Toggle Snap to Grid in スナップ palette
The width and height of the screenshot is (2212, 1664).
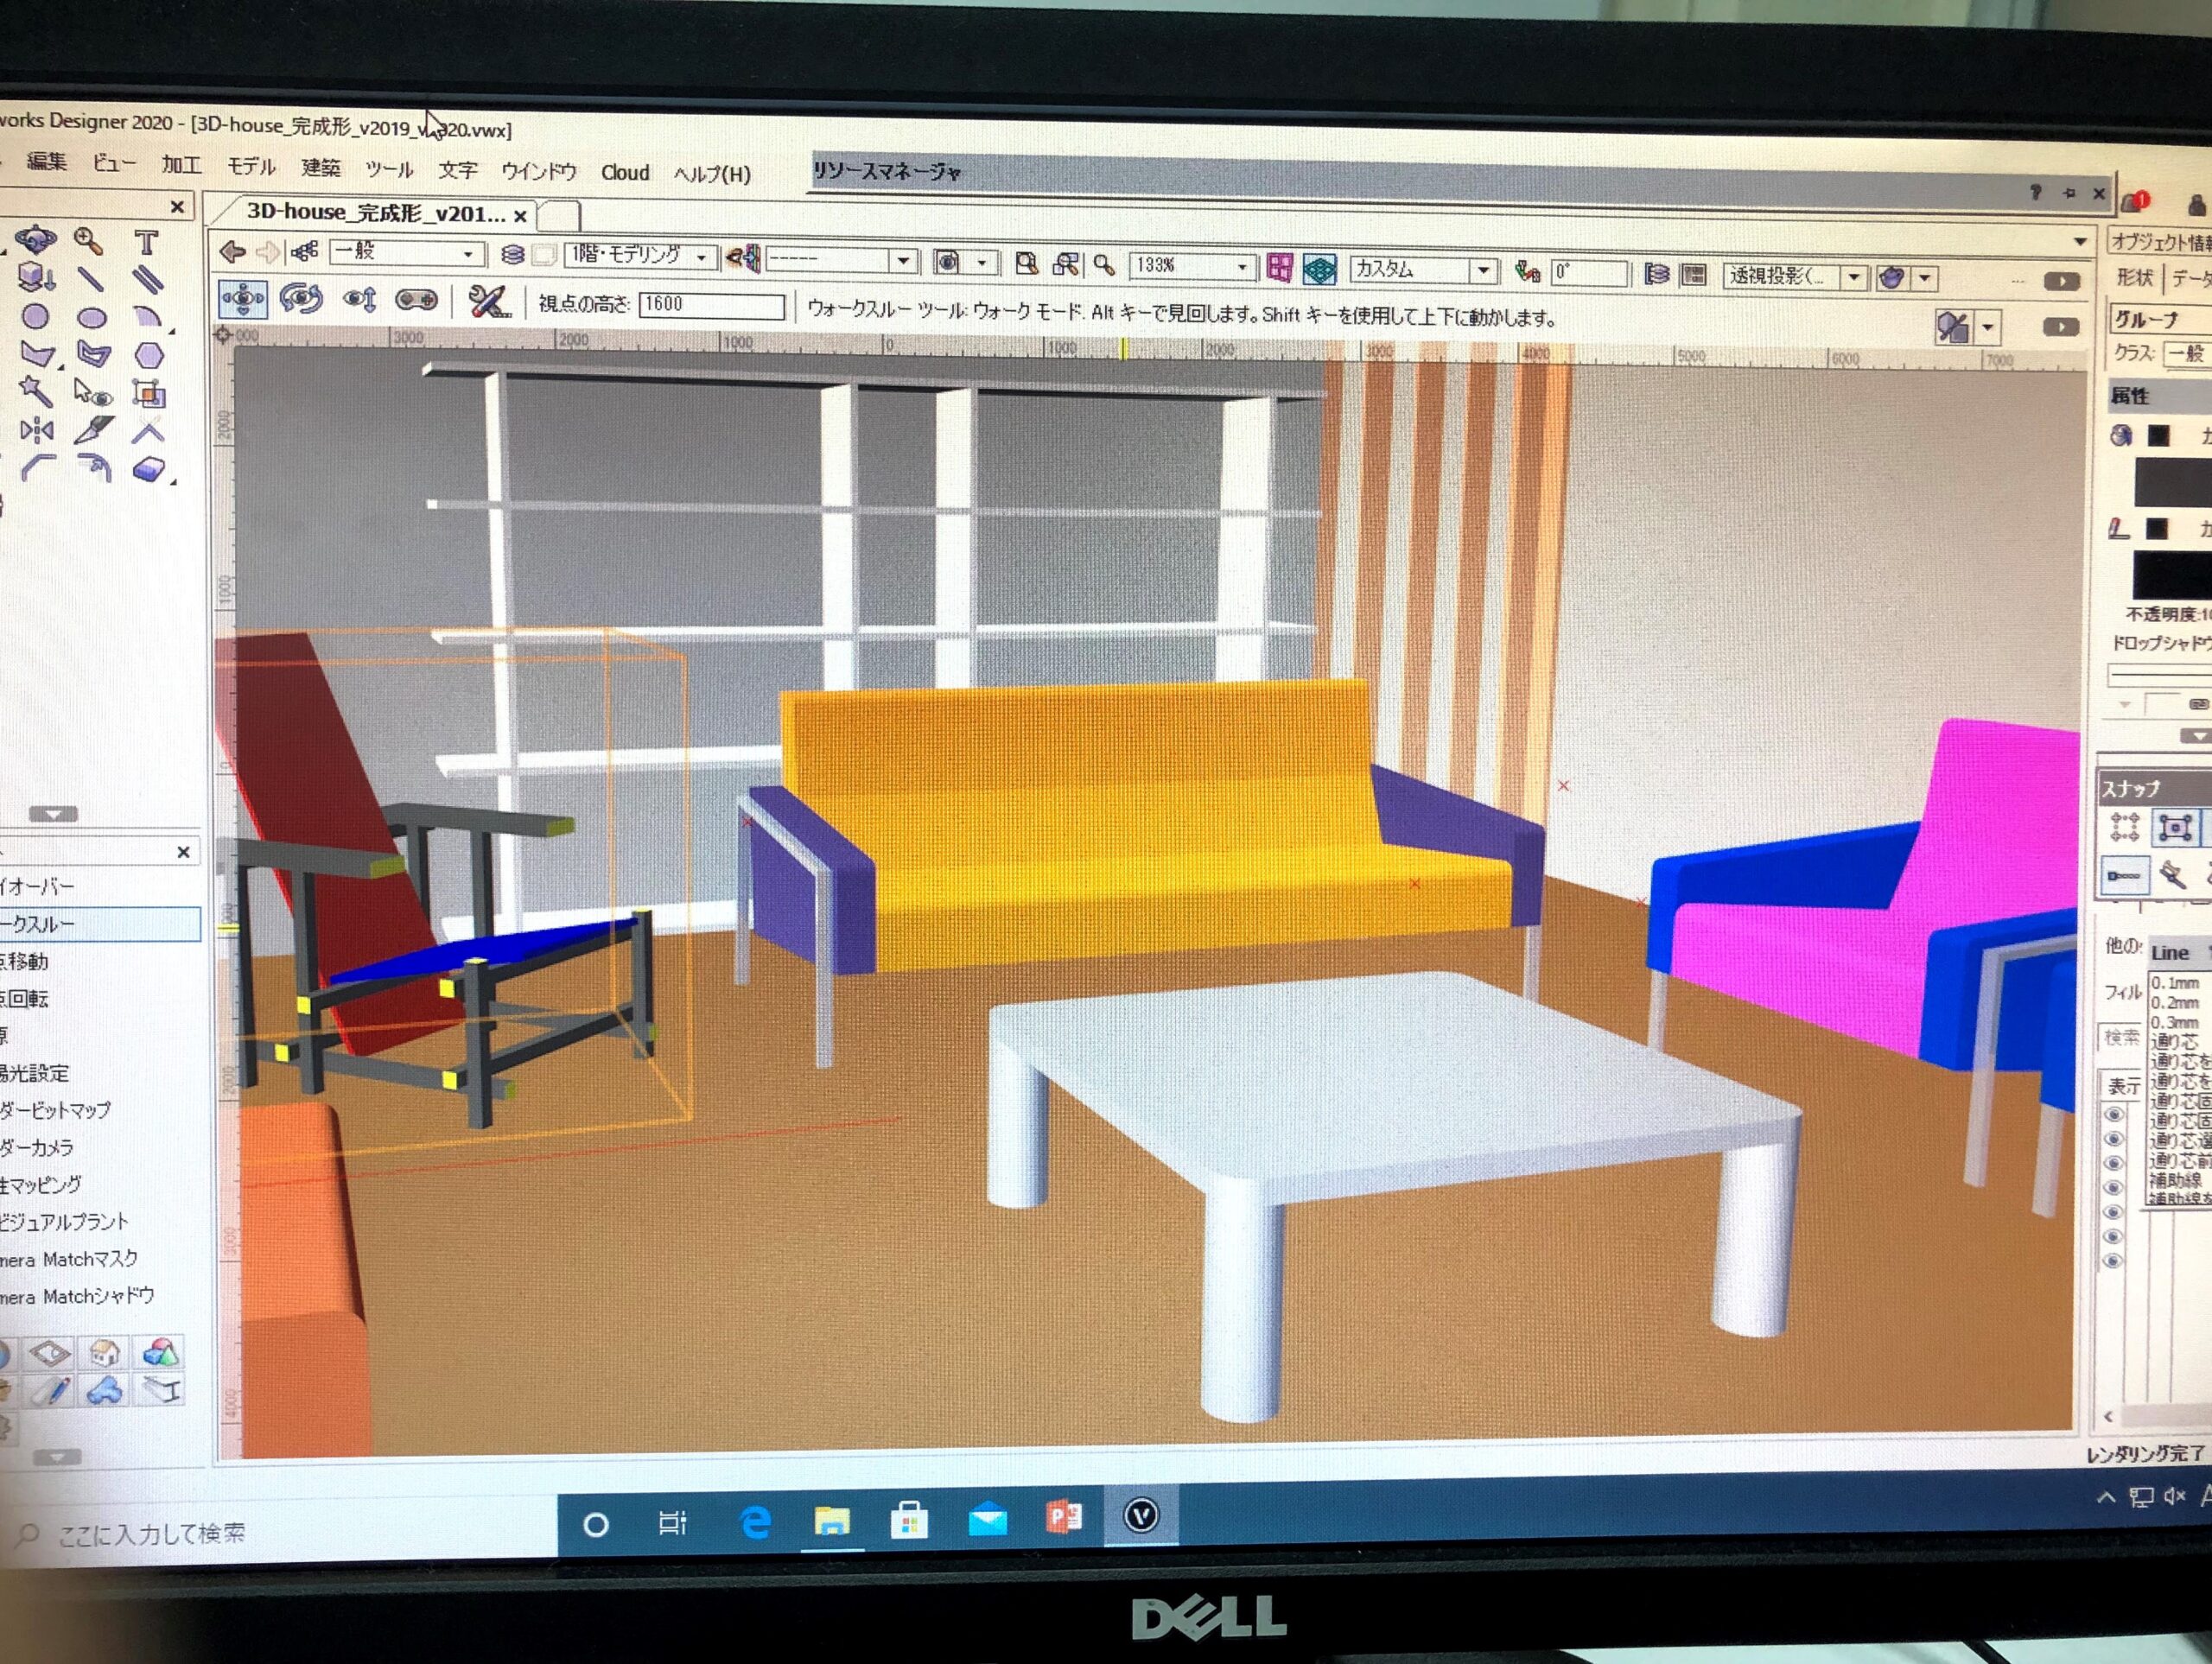pos(2125,828)
